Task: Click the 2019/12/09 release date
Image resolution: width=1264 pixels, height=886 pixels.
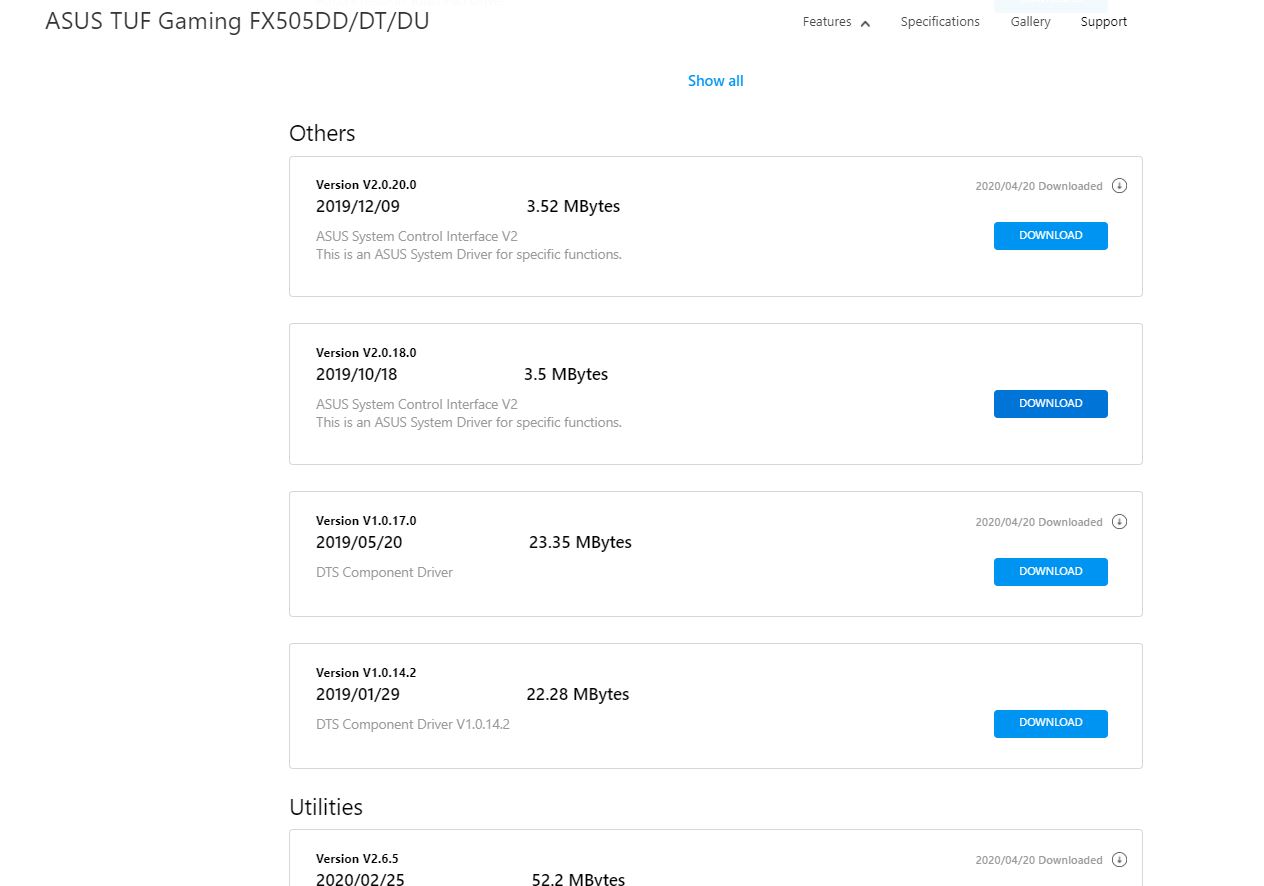Action: click(x=358, y=207)
